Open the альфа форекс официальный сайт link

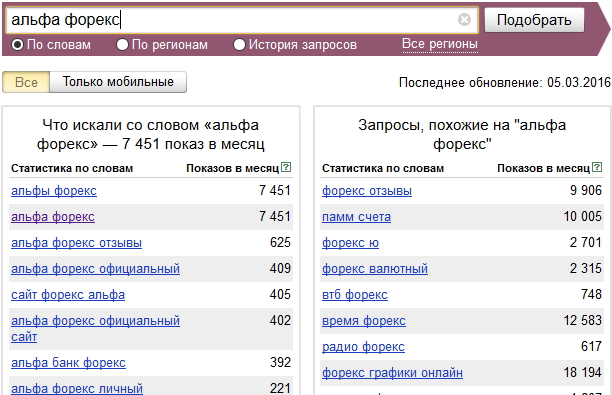tap(96, 328)
